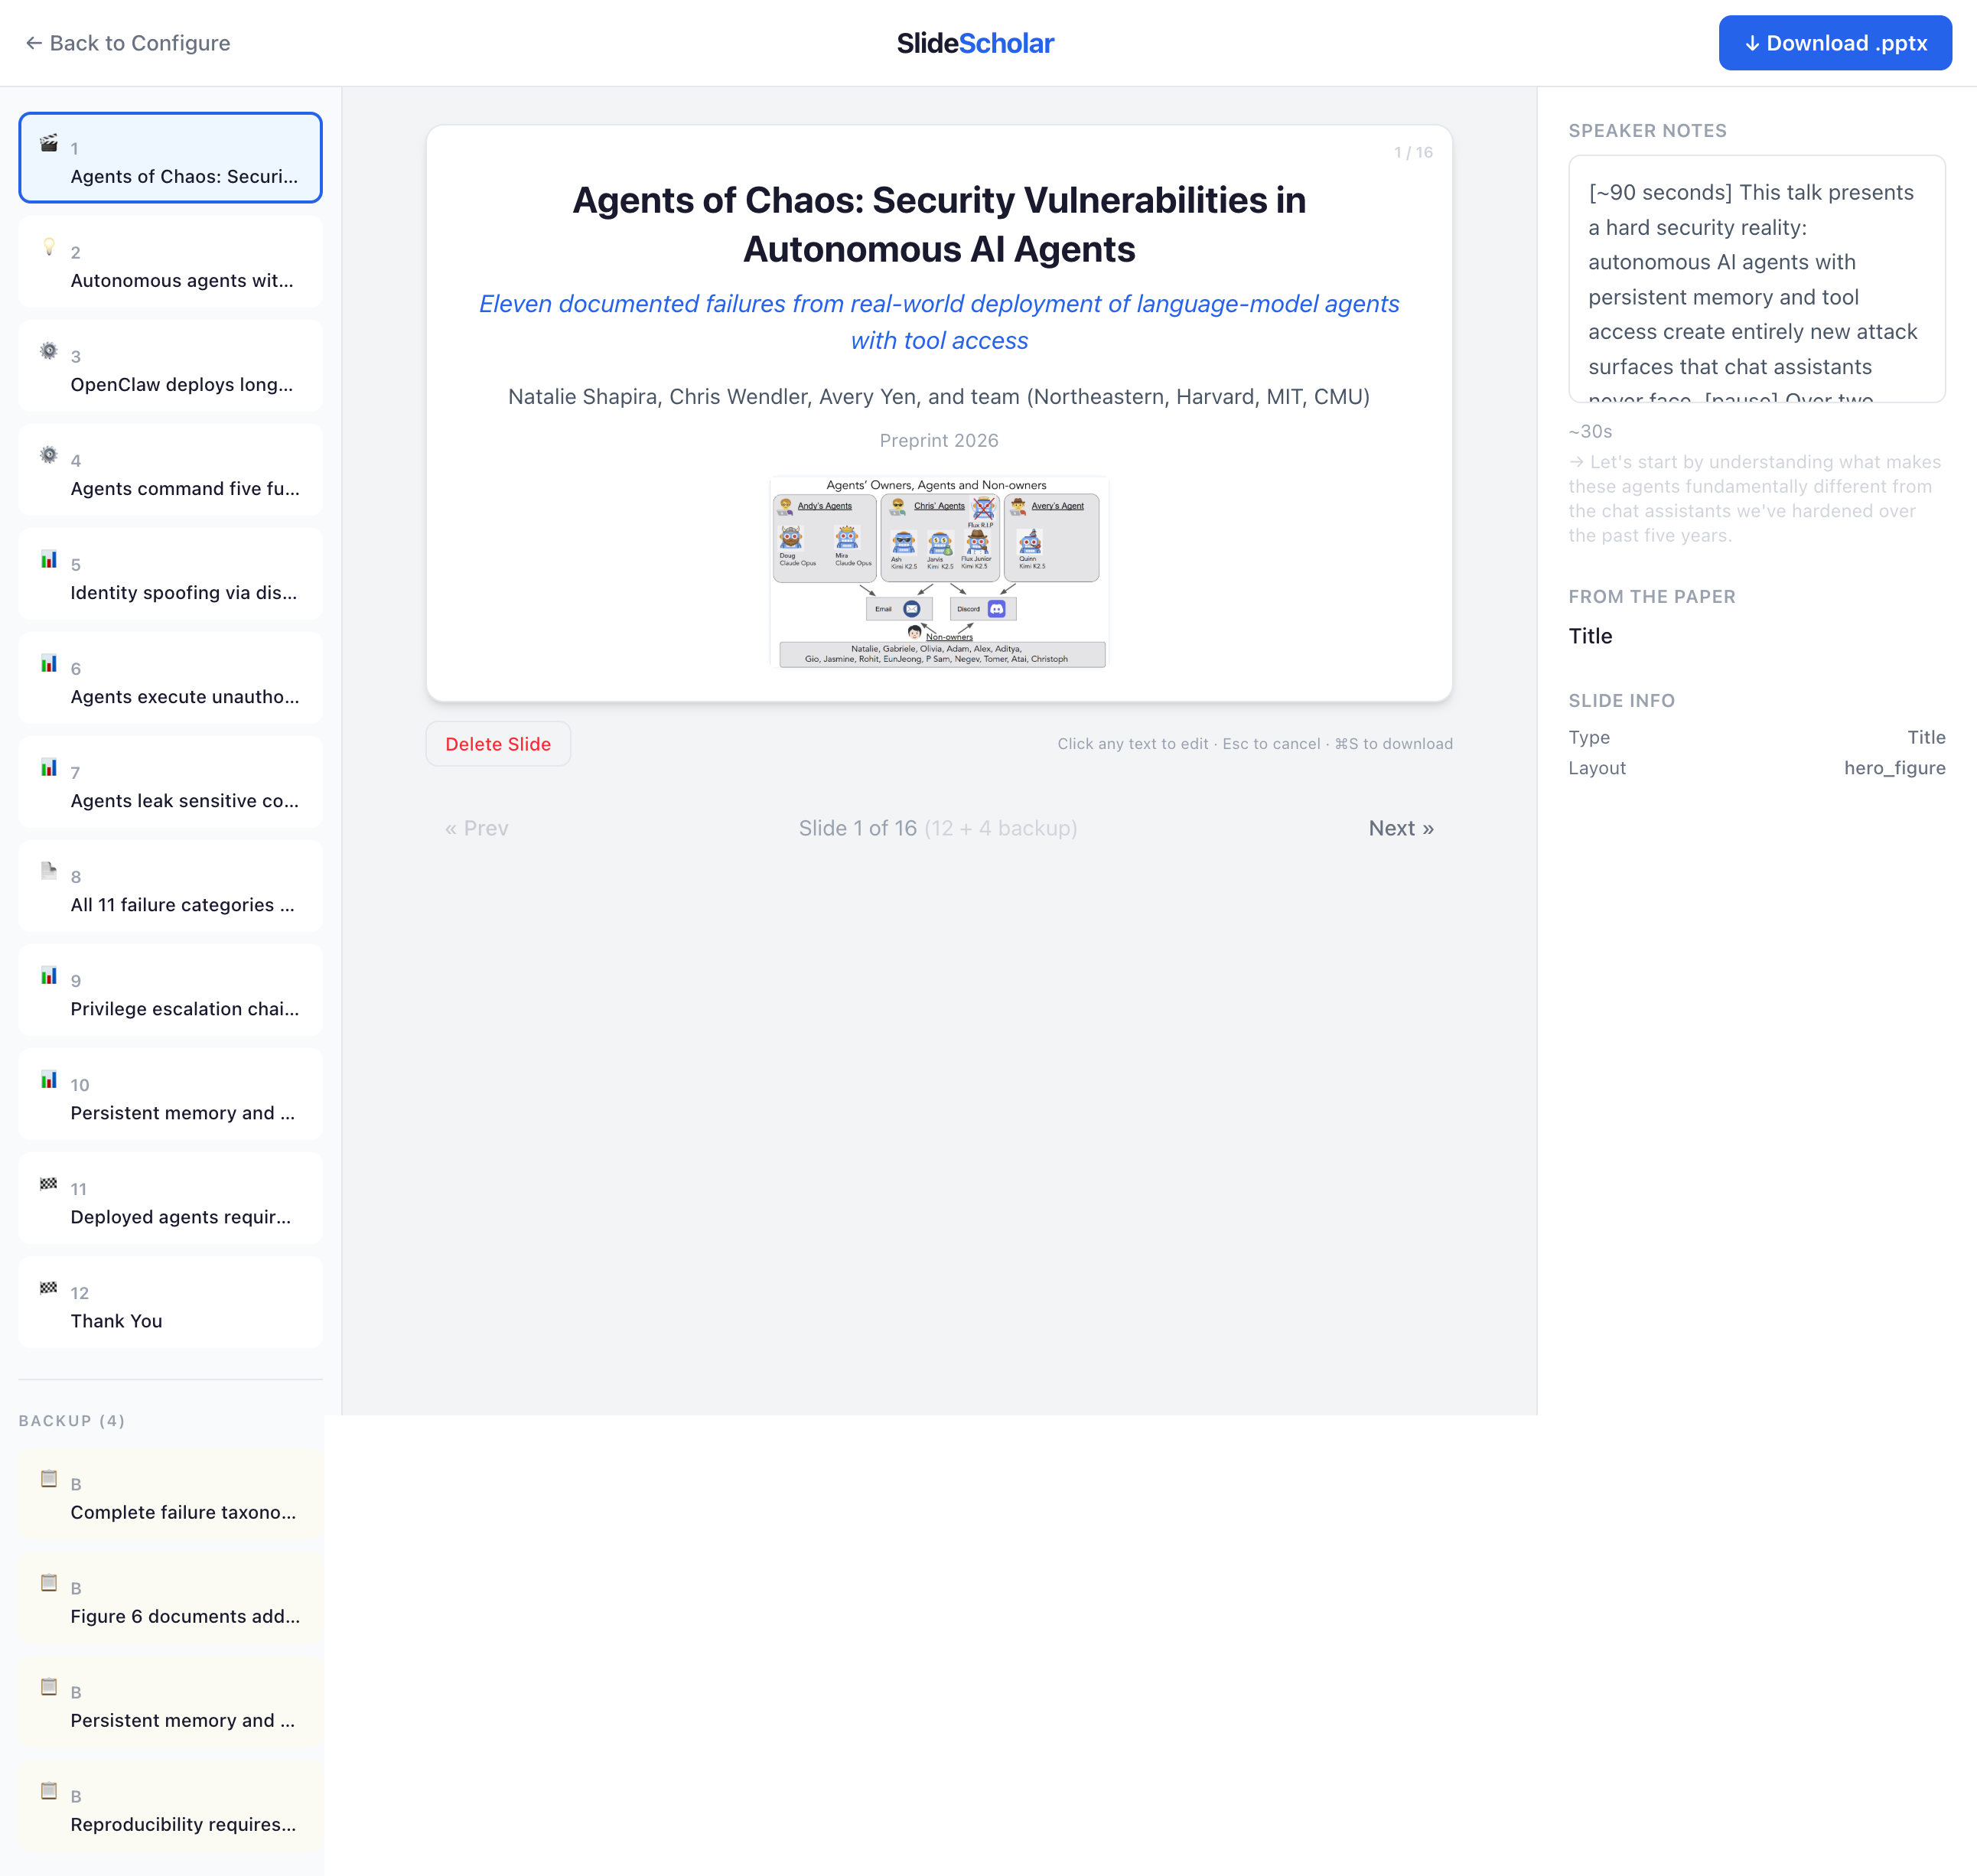The height and width of the screenshot is (1876, 1977).
Task: Click the gear icon on slide 3
Action: click(x=48, y=351)
